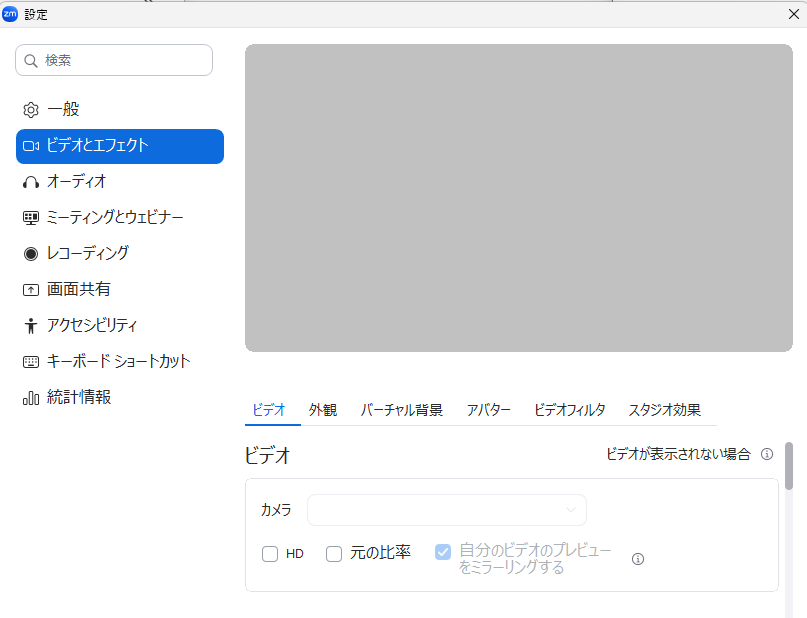Open レコーディング settings
807x618 pixels.
pyautogui.click(x=120, y=254)
